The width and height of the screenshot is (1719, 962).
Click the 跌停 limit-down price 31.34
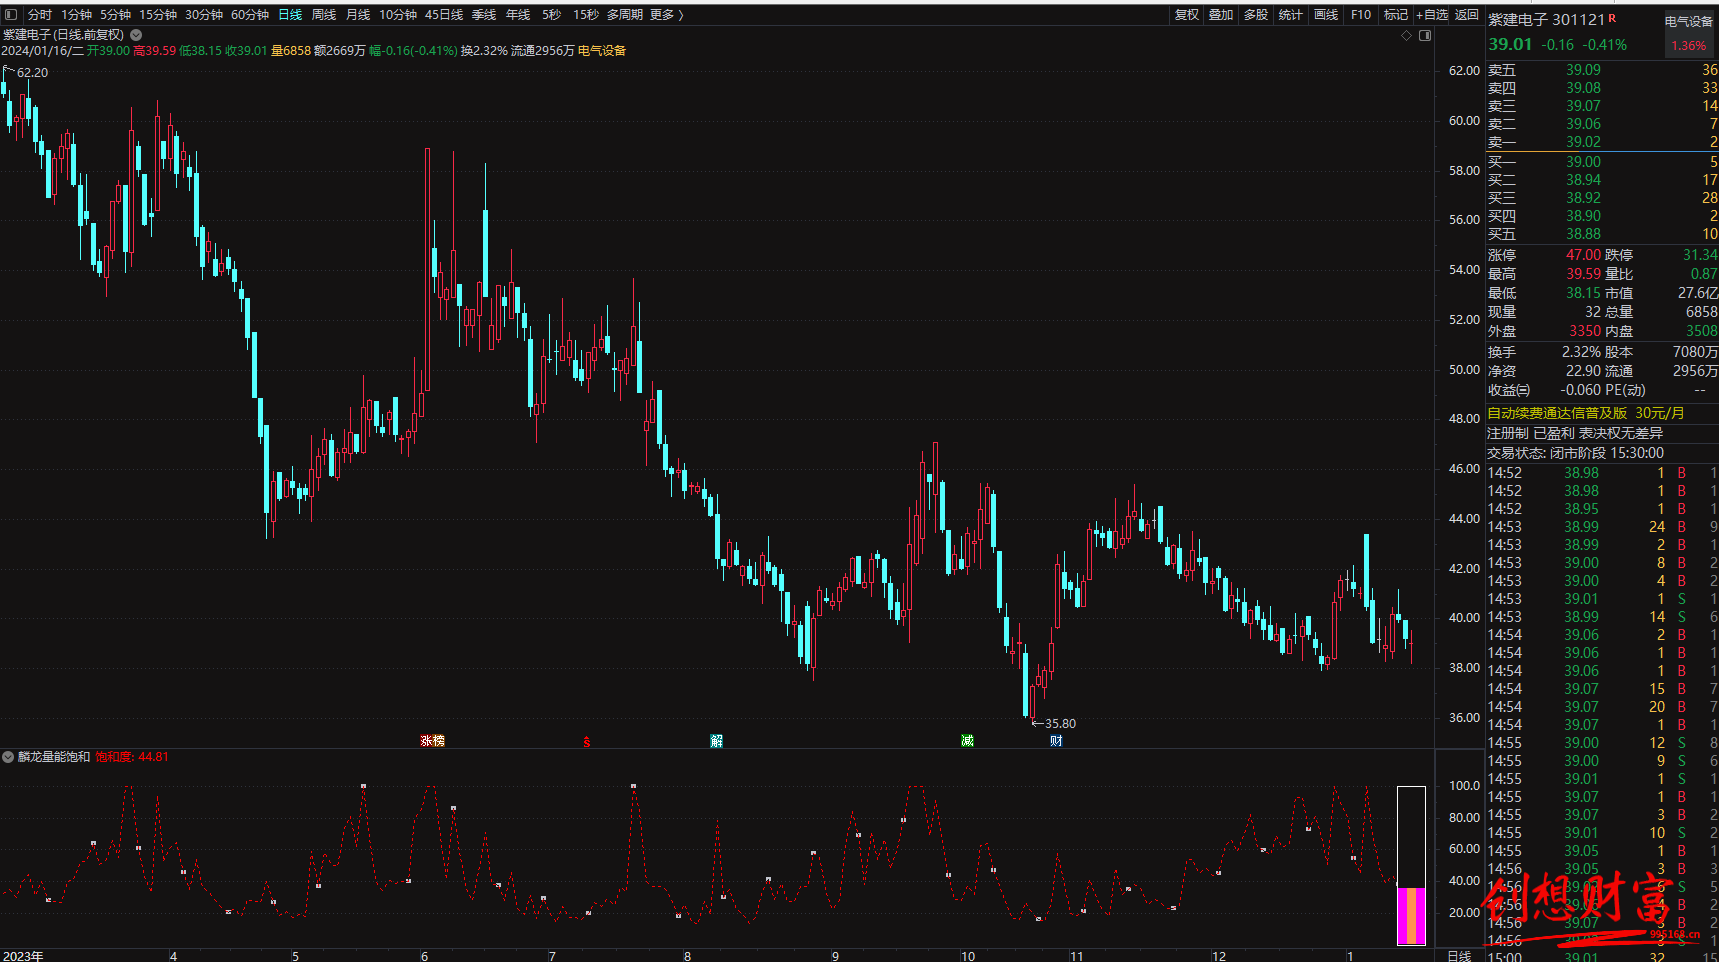point(1700,255)
